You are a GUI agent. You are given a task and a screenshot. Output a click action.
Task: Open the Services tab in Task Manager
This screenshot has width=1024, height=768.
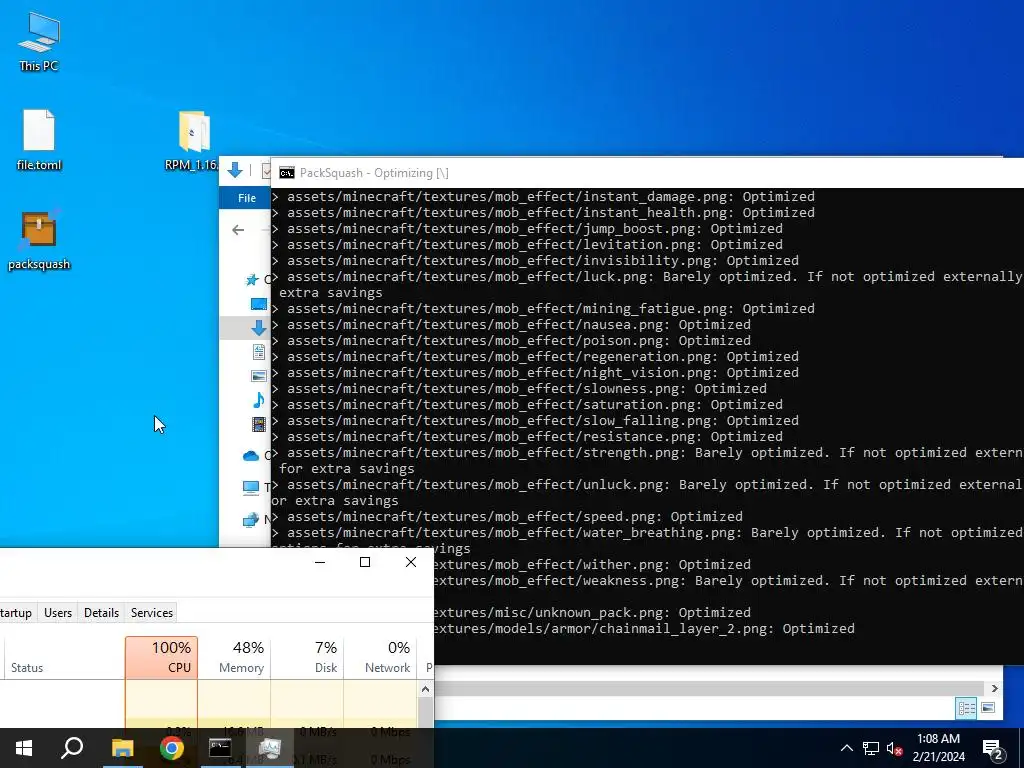[x=152, y=613]
